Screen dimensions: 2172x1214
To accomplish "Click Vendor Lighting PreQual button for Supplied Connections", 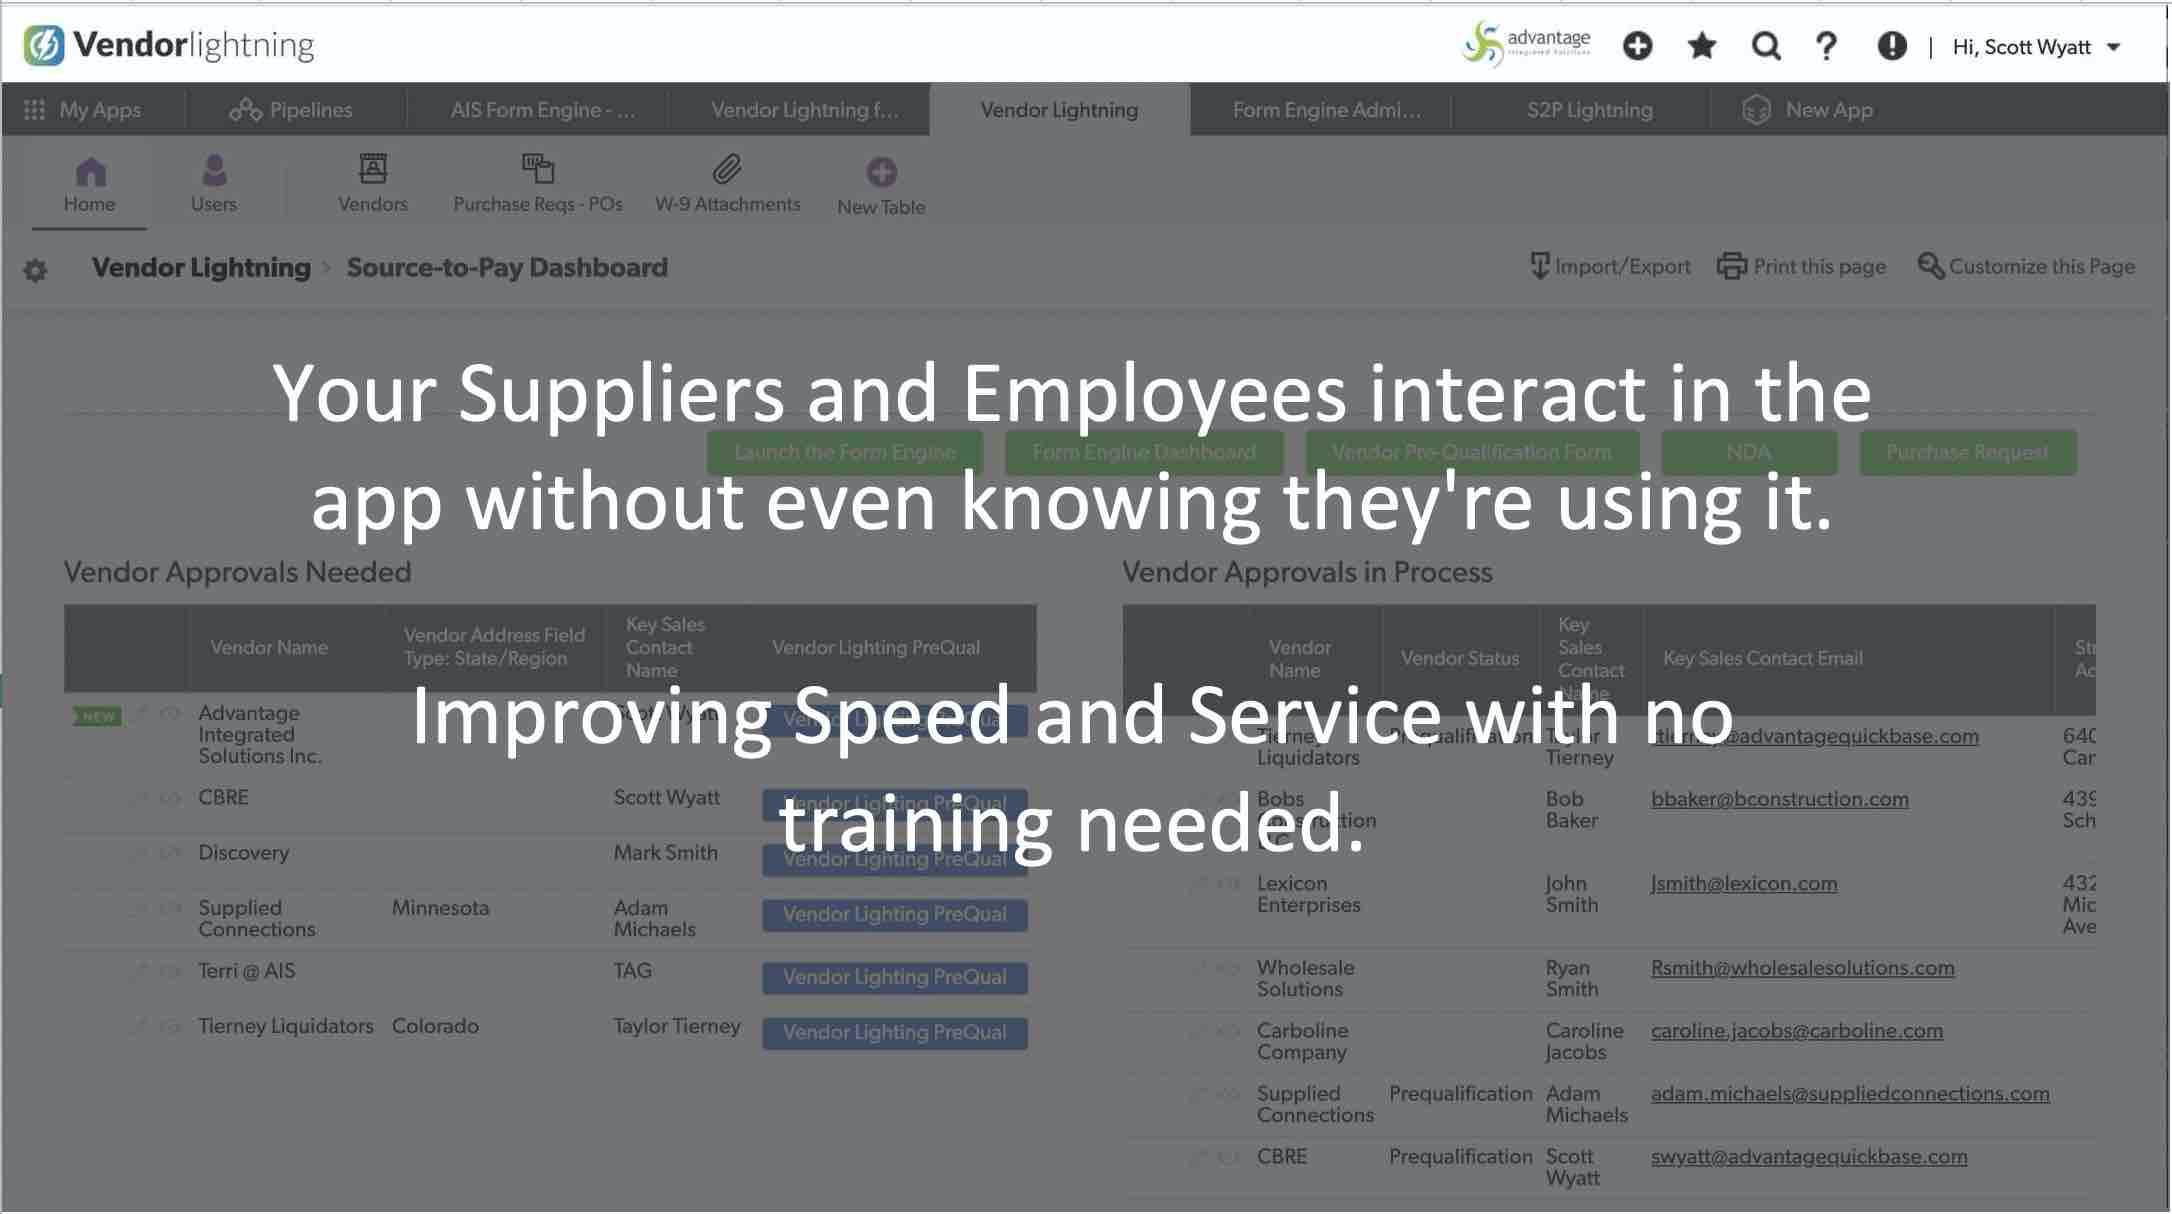I will click(895, 915).
